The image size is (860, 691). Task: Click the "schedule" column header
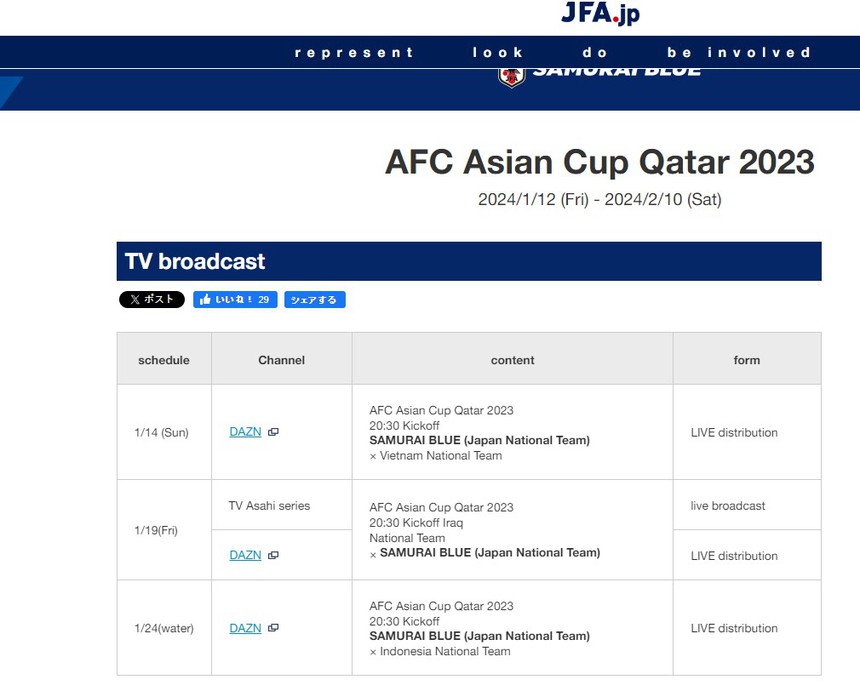pyautogui.click(x=164, y=360)
